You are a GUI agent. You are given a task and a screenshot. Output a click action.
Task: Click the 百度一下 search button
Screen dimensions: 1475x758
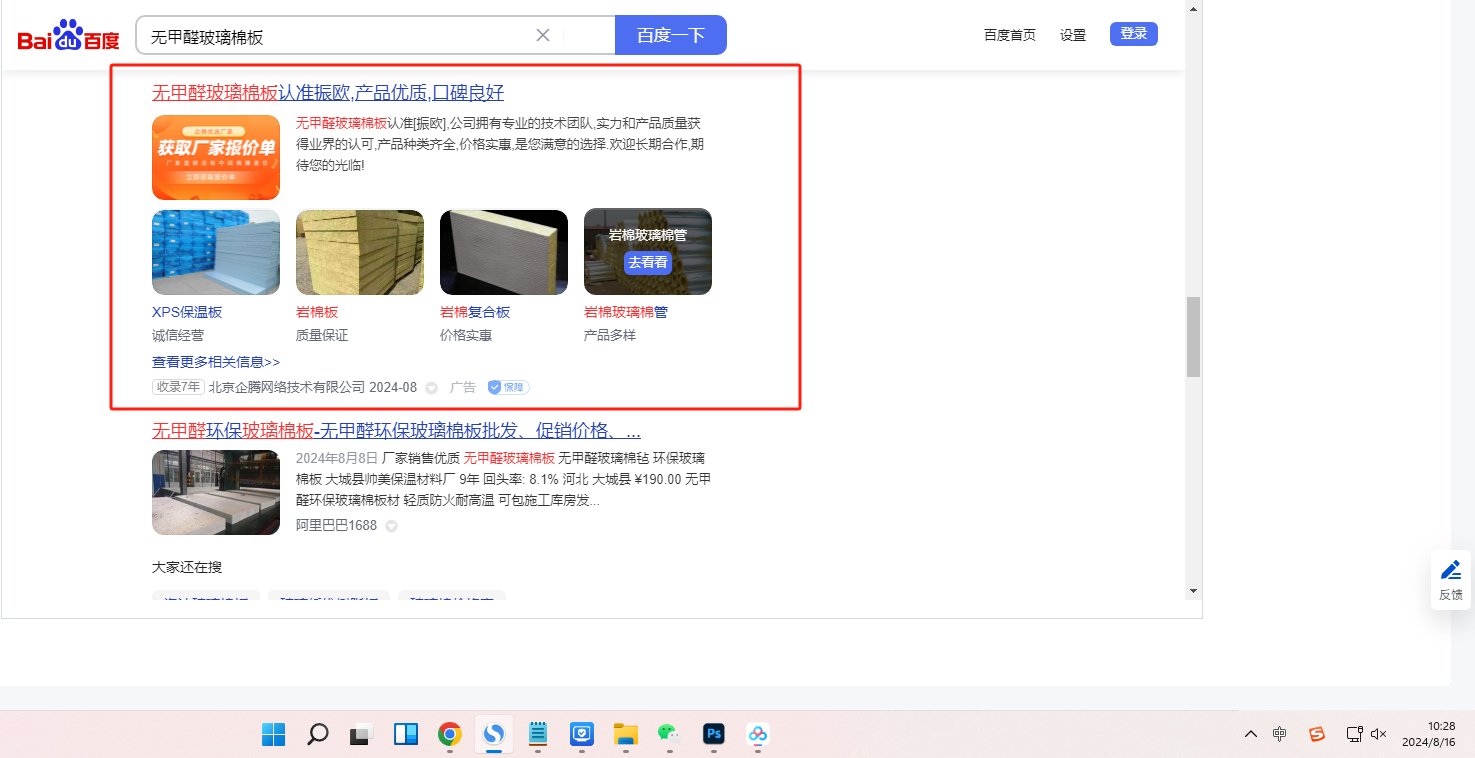(671, 35)
